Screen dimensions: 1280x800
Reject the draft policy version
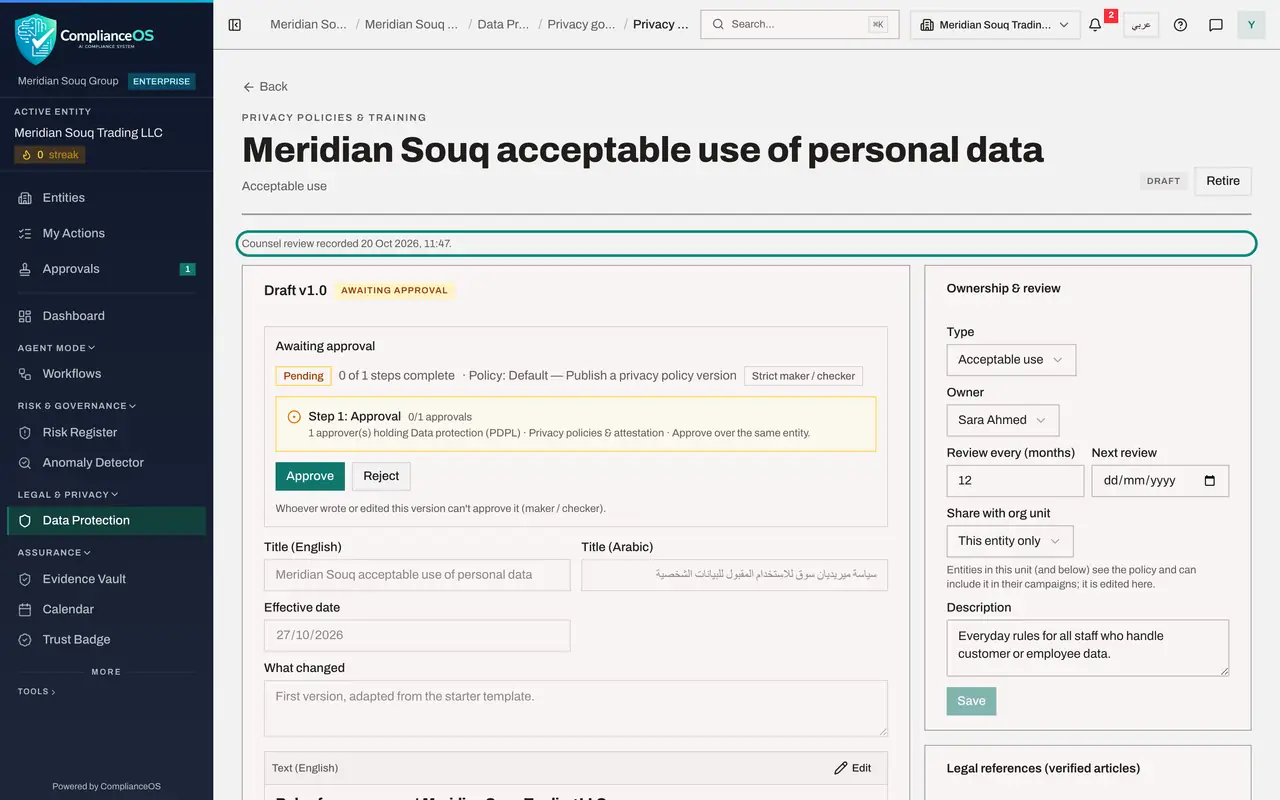pos(381,476)
